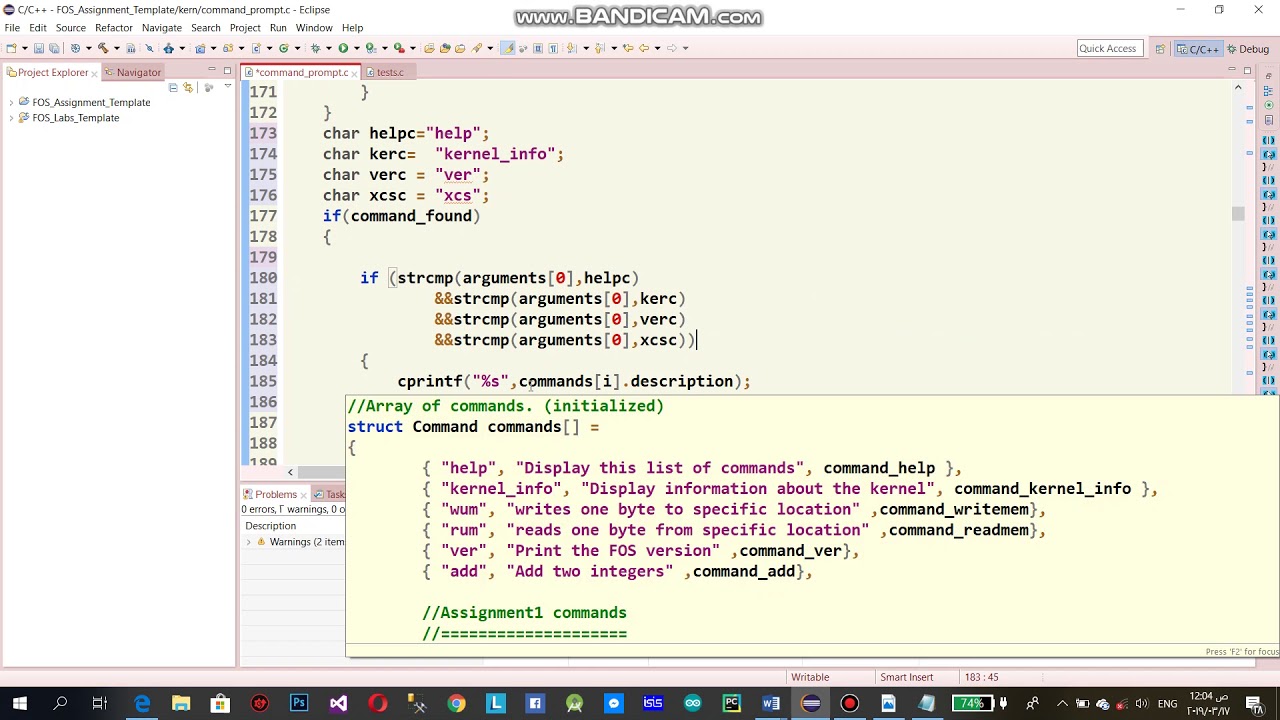The height and width of the screenshot is (720, 1280).
Task: Click the green target icon in right trim
Action: pyautogui.click(x=1268, y=105)
